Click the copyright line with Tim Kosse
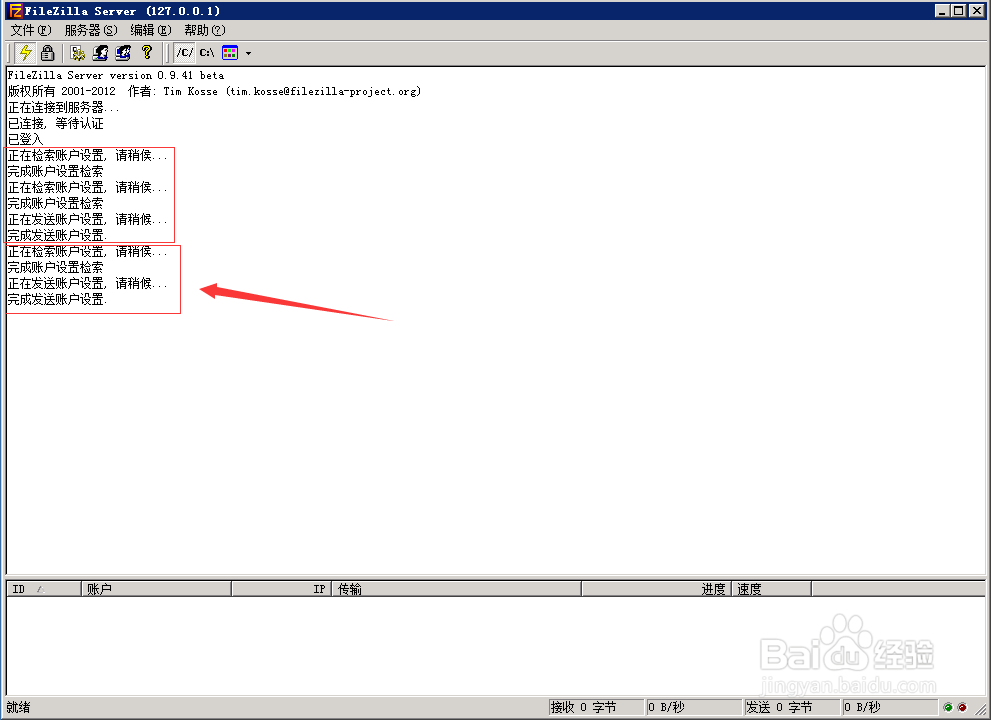Viewport: 991px width, 720px height. 214,91
